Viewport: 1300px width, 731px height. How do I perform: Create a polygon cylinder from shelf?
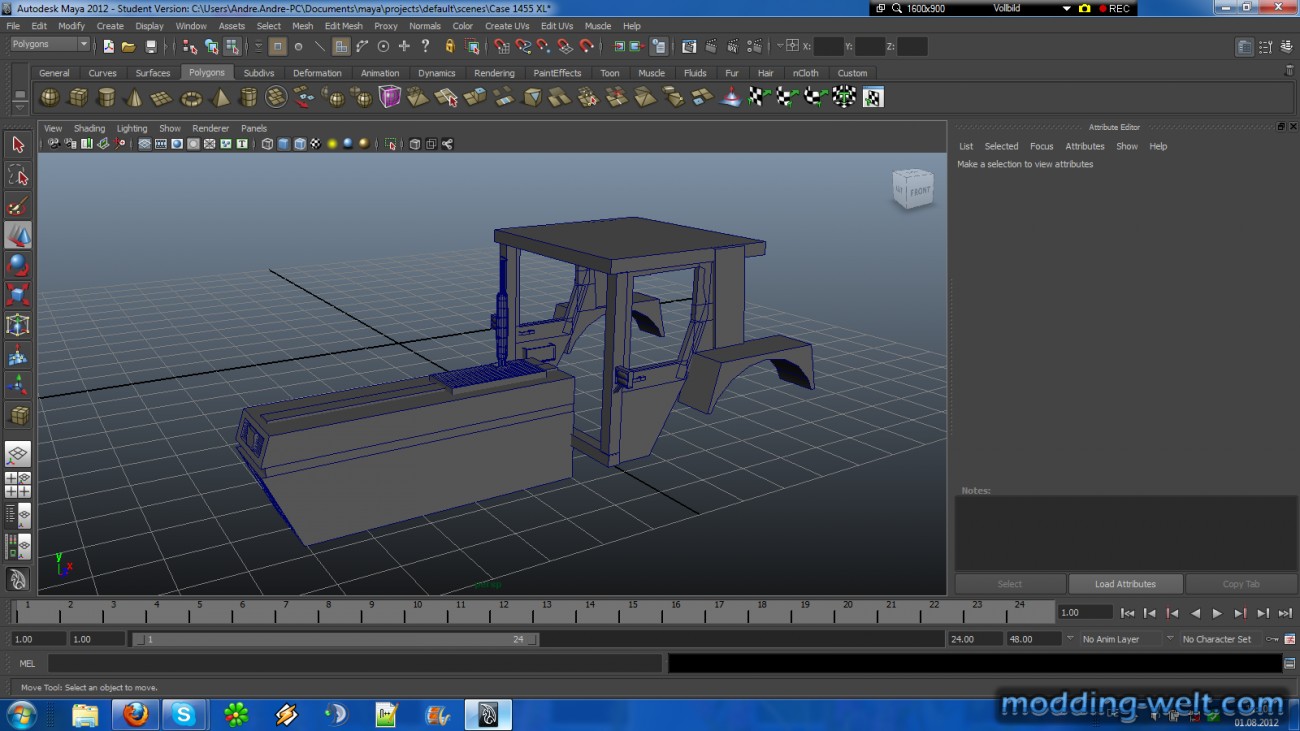coord(105,97)
